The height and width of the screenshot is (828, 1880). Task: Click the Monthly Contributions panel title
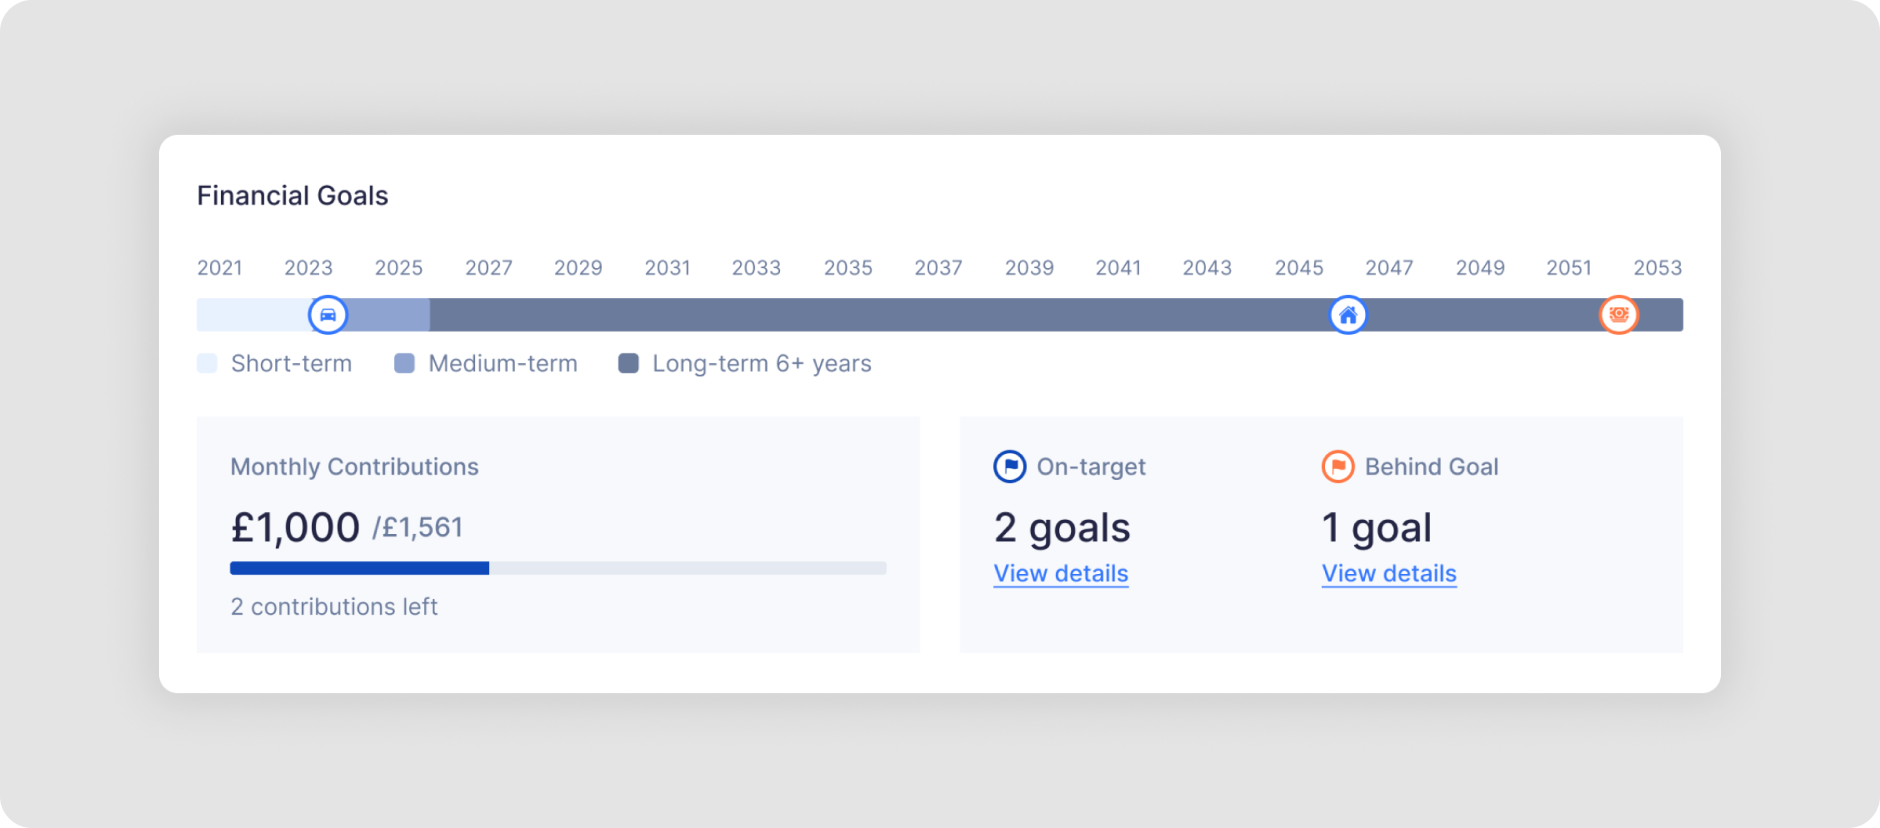coord(354,466)
